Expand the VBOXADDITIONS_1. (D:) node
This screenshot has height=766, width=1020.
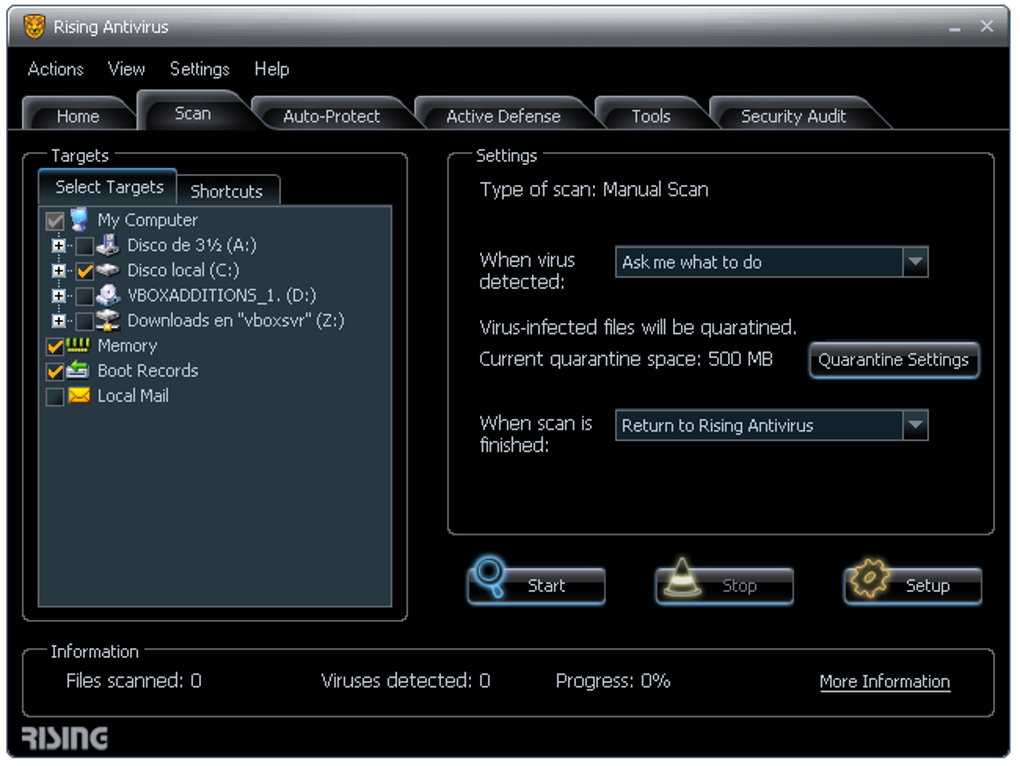tap(59, 296)
